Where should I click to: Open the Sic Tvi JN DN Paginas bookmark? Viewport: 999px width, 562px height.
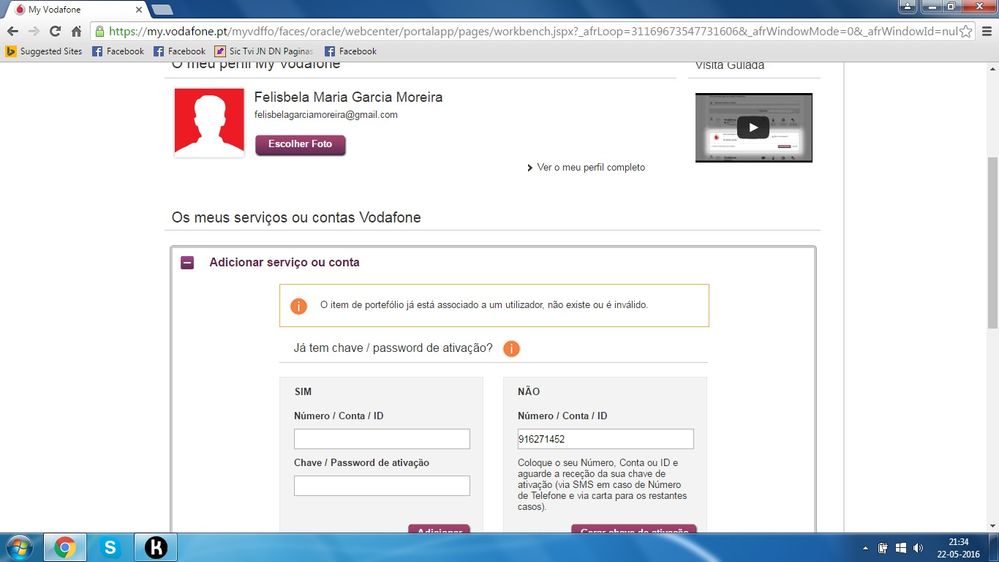(x=264, y=51)
